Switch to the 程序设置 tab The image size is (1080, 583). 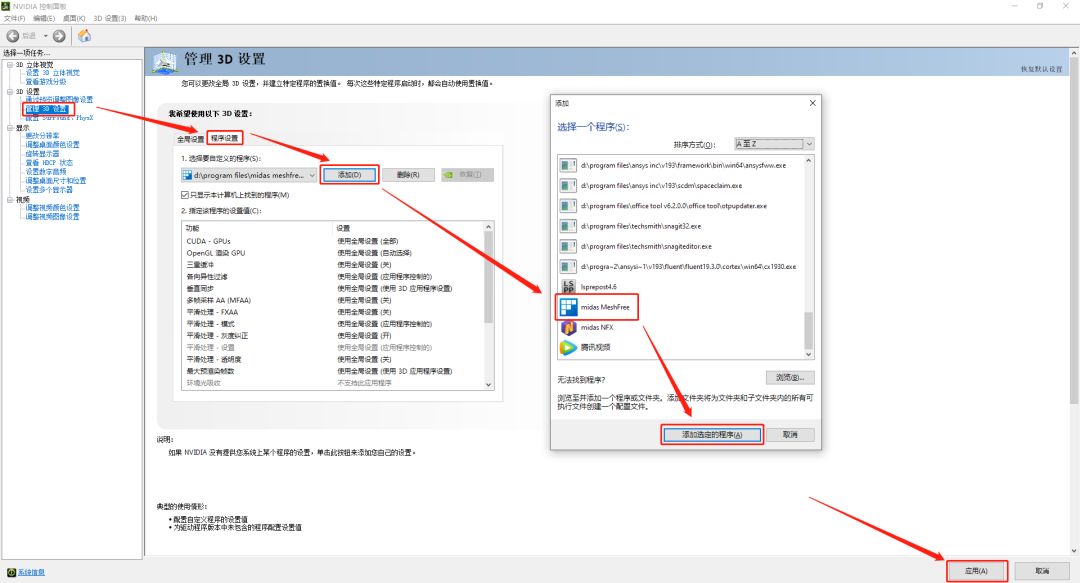(225, 139)
